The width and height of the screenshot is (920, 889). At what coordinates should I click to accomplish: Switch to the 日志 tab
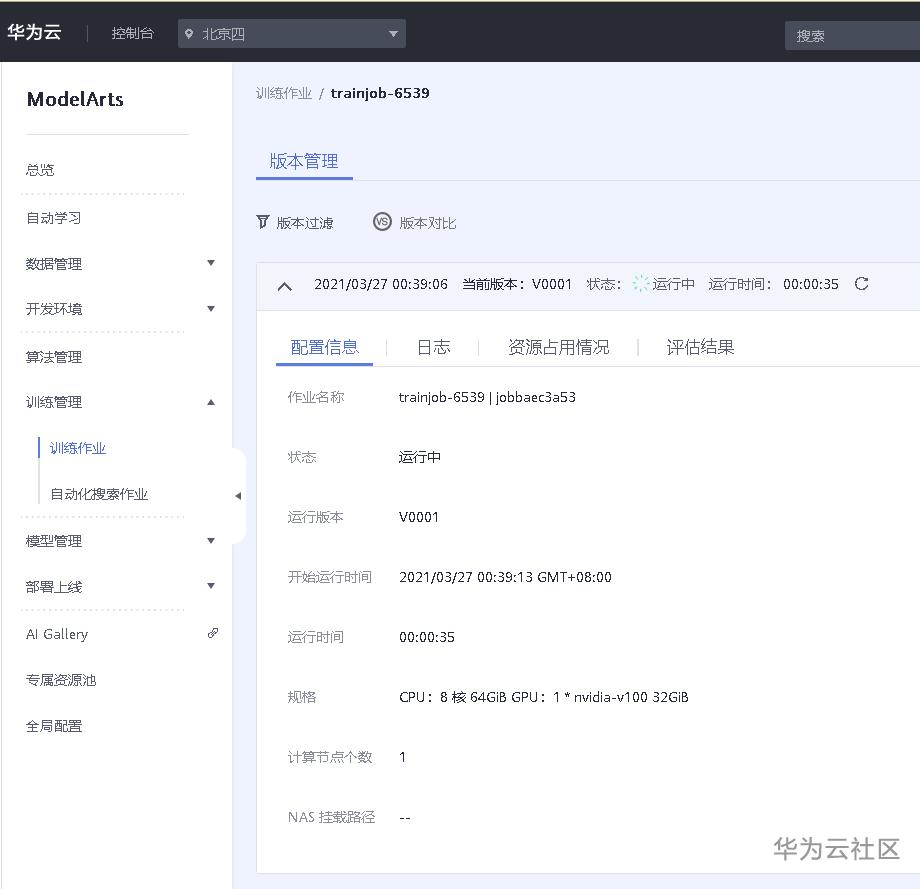click(434, 347)
